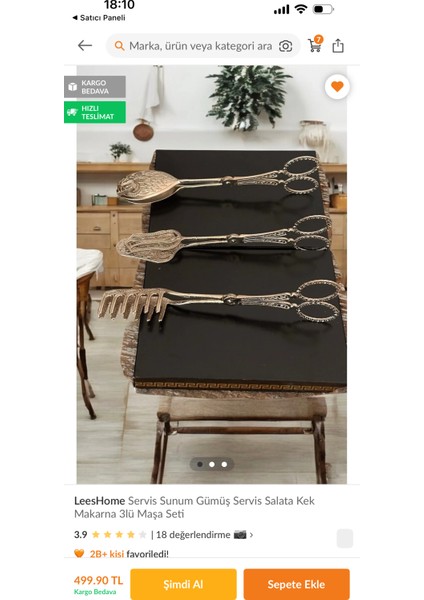Focus the Marka, ürün veya kategori search field
The image size is (424, 600).
(x=203, y=46)
